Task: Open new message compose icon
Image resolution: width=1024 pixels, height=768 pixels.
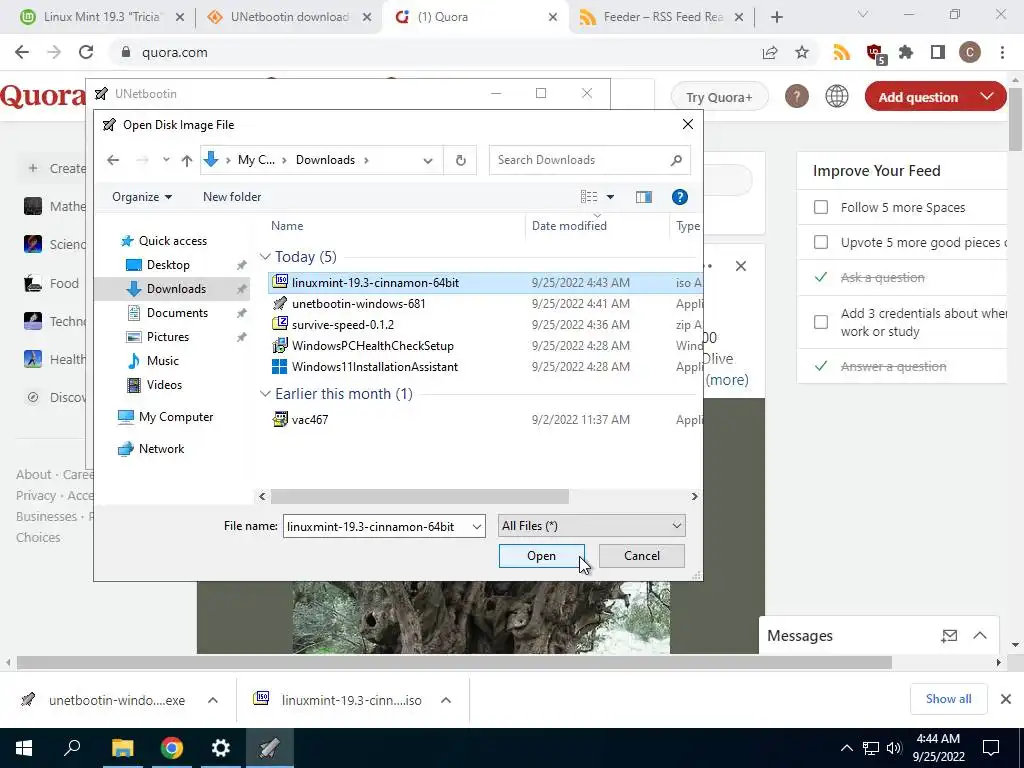Action: [949, 635]
